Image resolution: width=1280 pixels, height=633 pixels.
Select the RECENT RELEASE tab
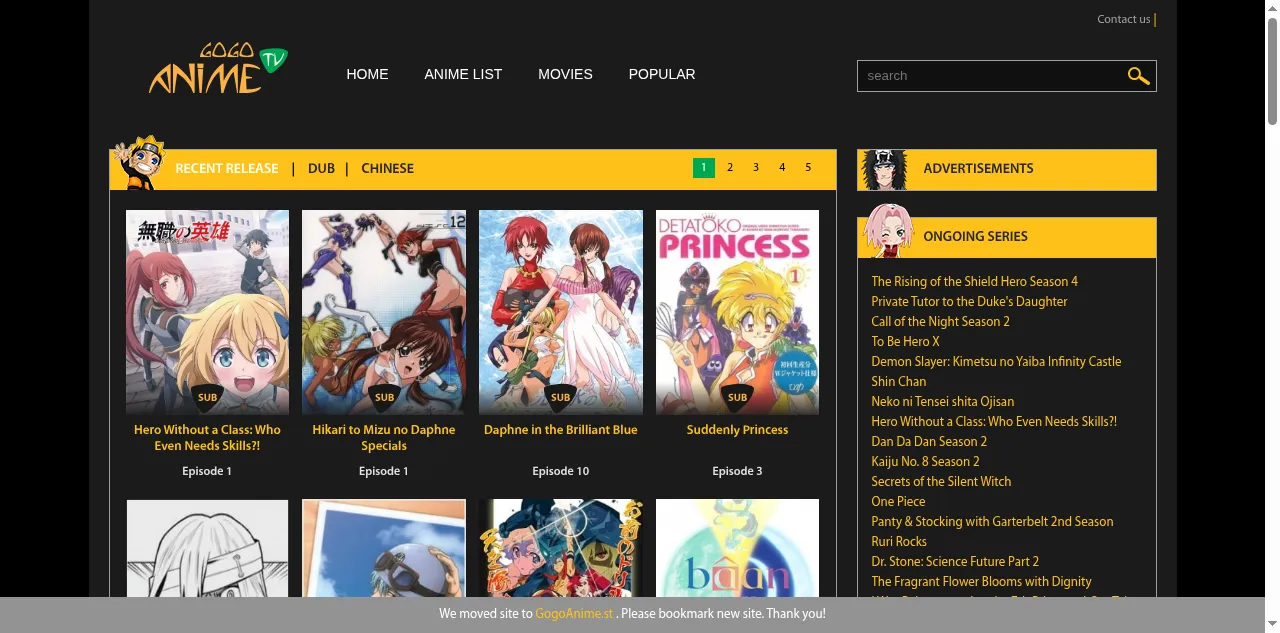pyautogui.click(x=227, y=168)
